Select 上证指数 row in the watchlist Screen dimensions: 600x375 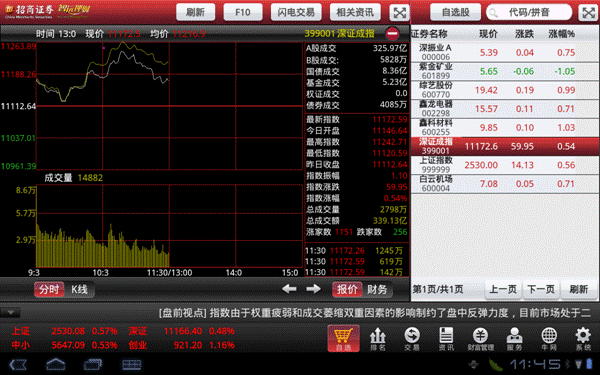click(505, 165)
